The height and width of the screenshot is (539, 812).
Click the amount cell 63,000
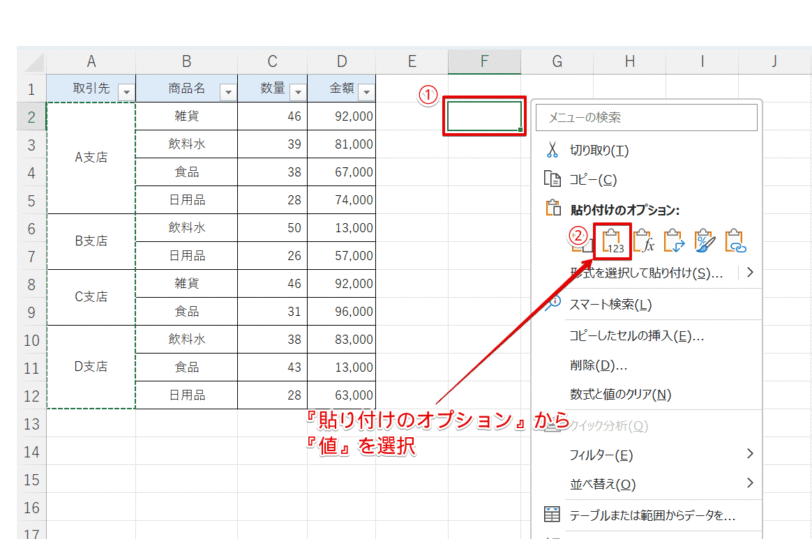(x=342, y=396)
